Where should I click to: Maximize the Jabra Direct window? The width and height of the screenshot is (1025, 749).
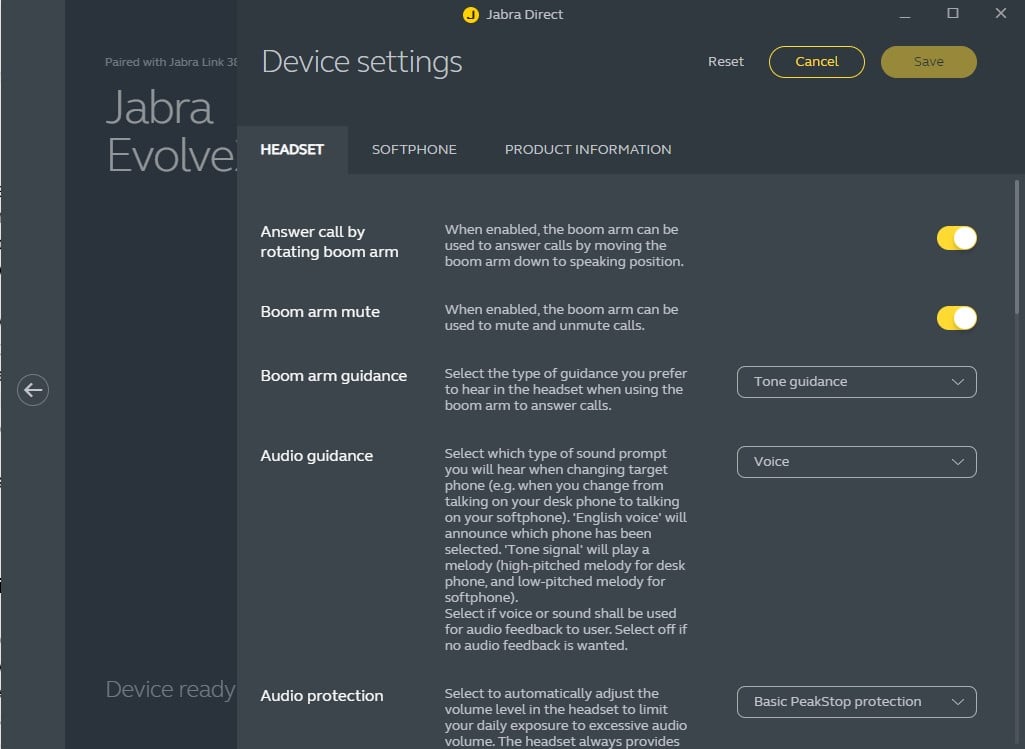pyautogui.click(x=953, y=14)
